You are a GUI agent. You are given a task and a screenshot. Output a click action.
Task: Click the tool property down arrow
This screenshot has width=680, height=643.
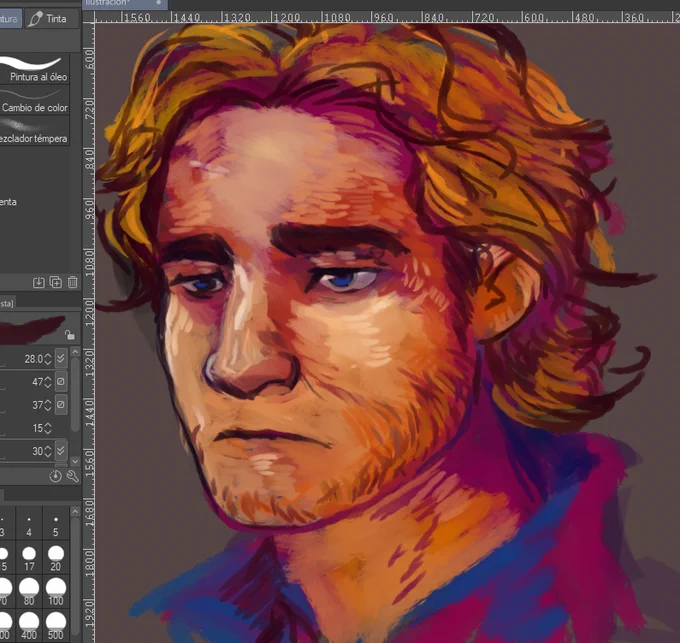coord(75,461)
